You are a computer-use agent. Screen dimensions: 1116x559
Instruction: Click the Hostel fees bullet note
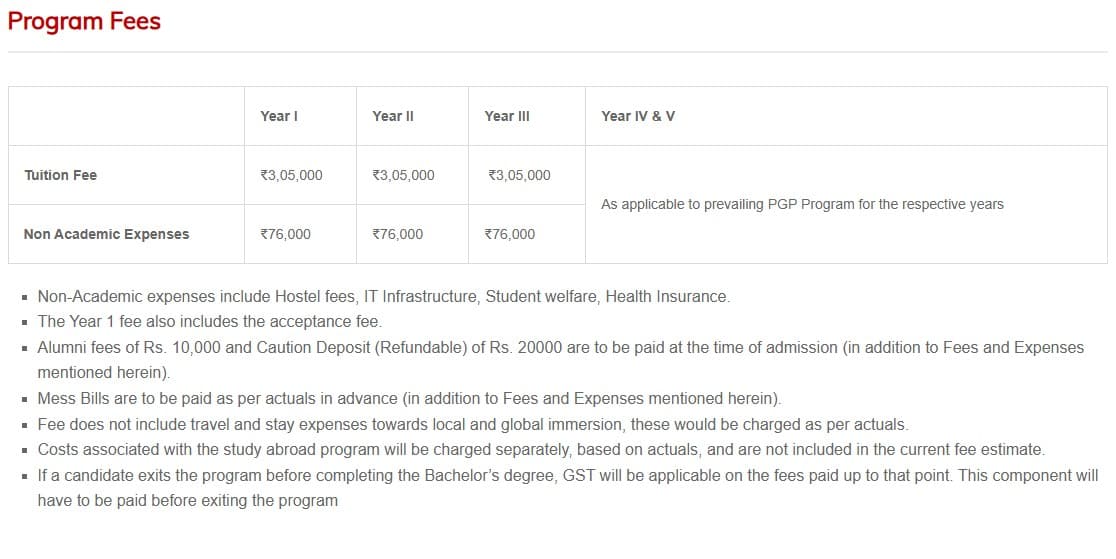click(383, 296)
